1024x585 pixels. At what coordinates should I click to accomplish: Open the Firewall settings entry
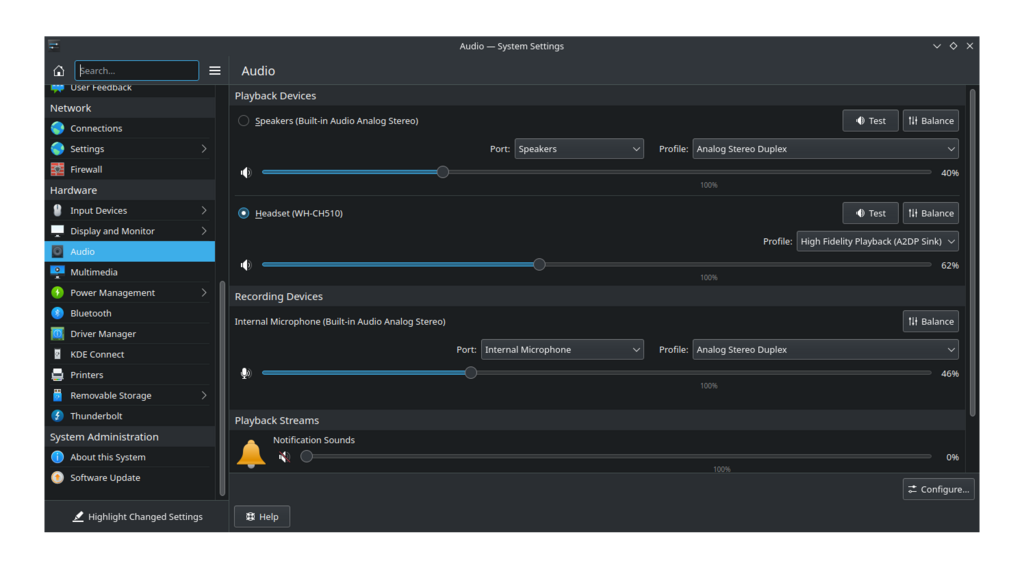(x=86, y=169)
